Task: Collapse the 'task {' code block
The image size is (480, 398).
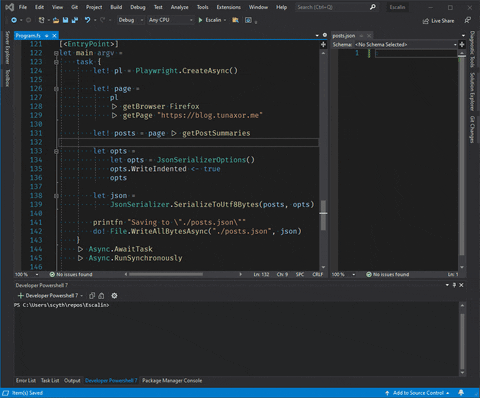Action: pyautogui.click(x=56, y=62)
